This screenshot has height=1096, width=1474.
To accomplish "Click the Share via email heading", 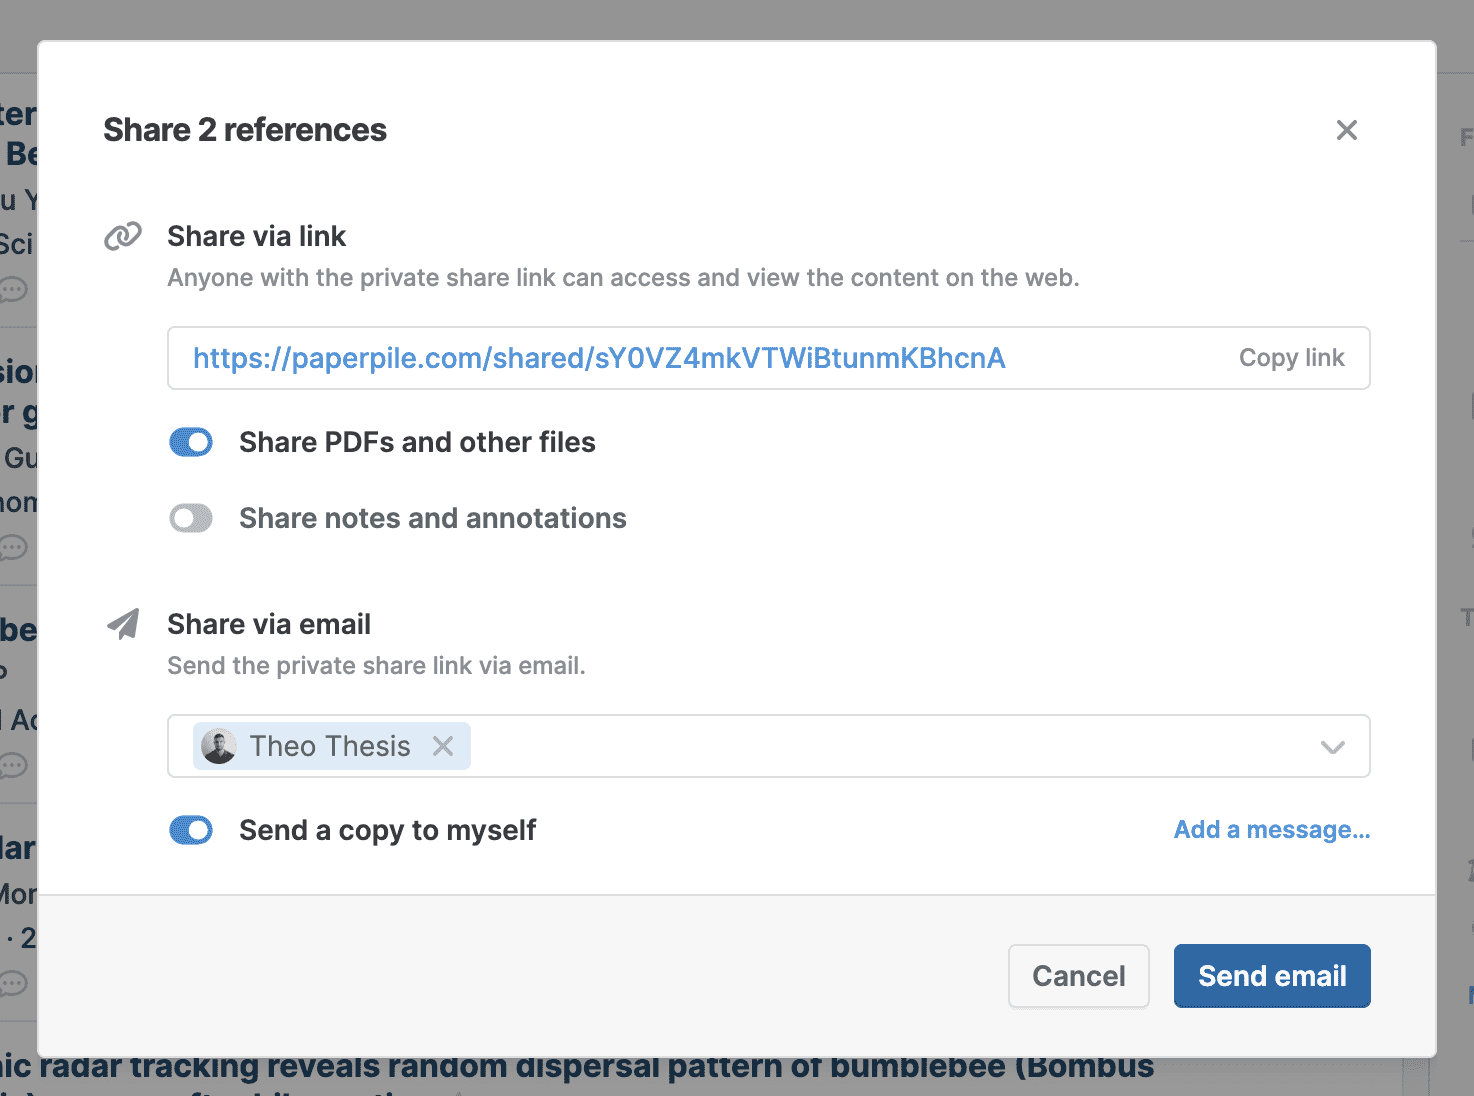I will tap(269, 624).
